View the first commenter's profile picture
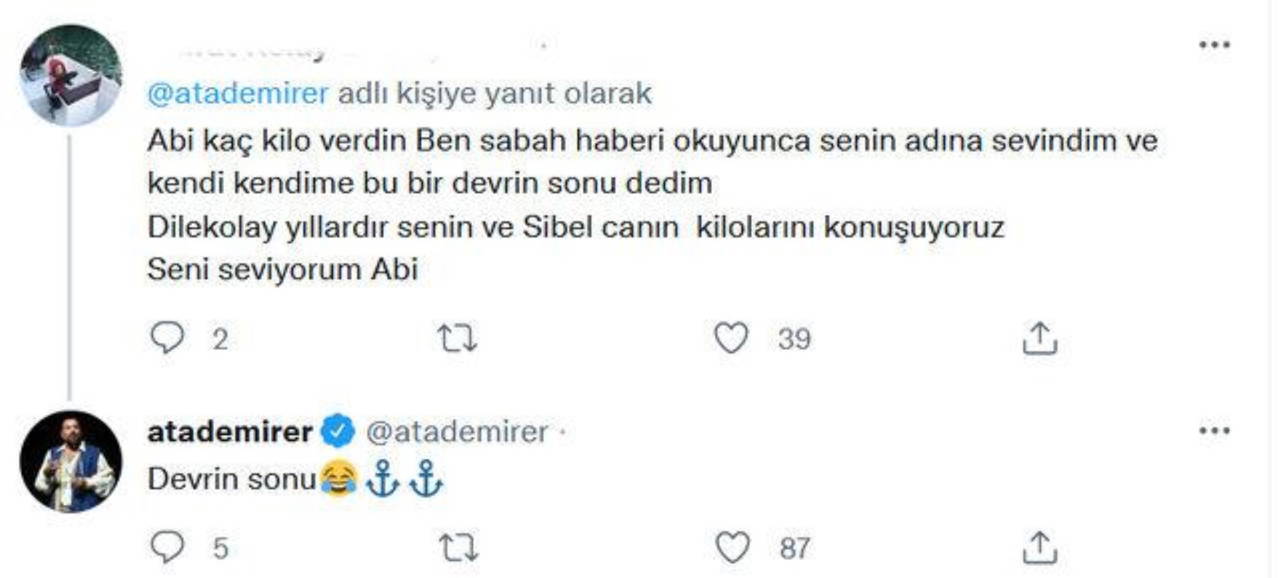The height and width of the screenshot is (578, 1280). tap(71, 75)
